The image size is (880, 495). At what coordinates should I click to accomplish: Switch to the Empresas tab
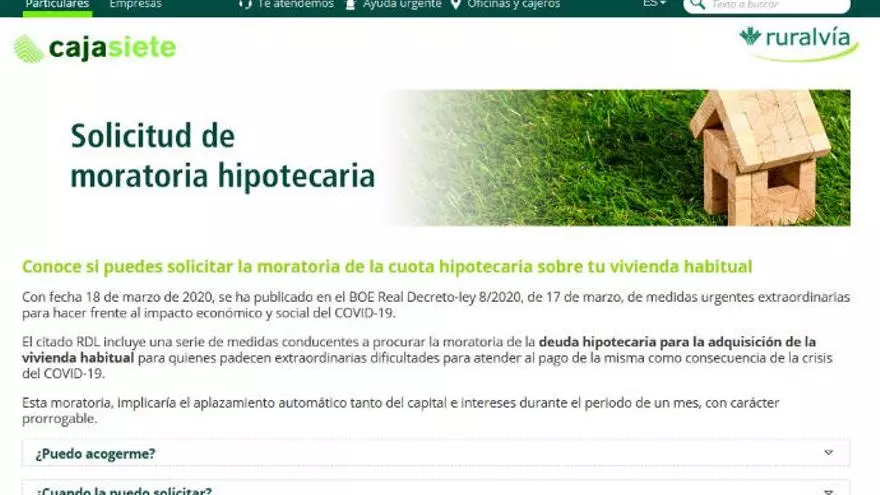(x=135, y=4)
